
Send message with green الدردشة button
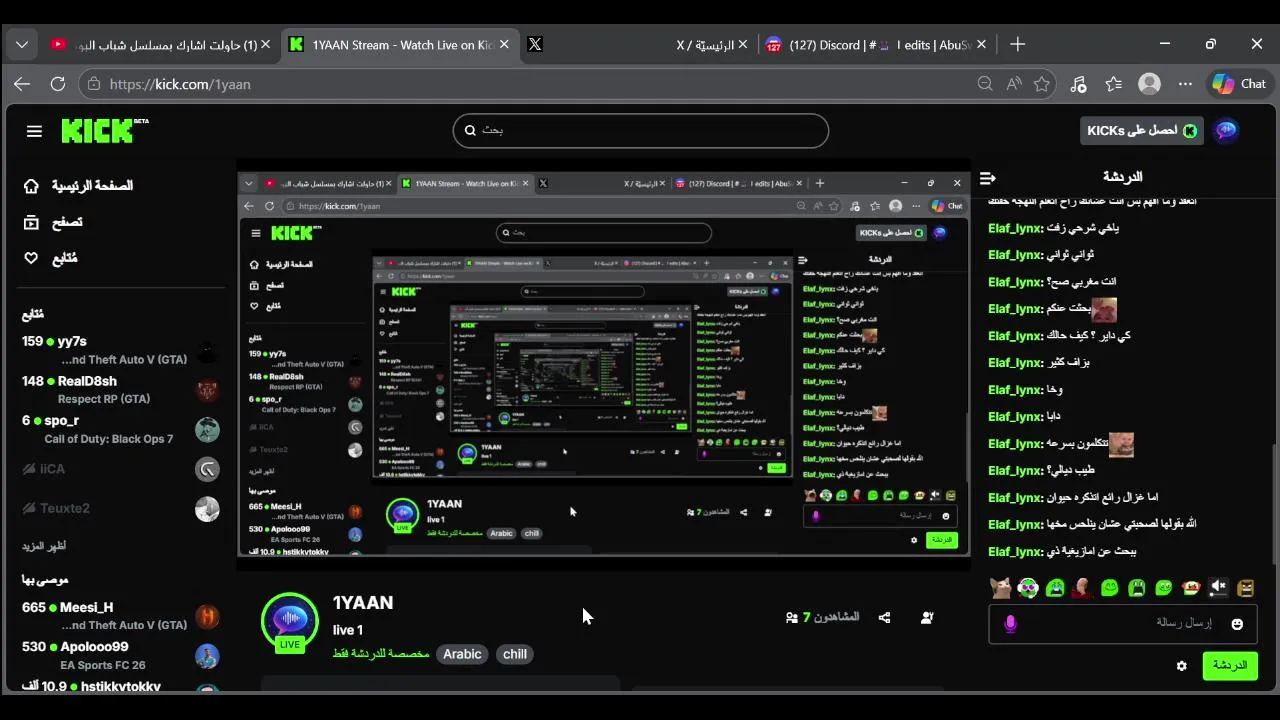coord(1230,665)
